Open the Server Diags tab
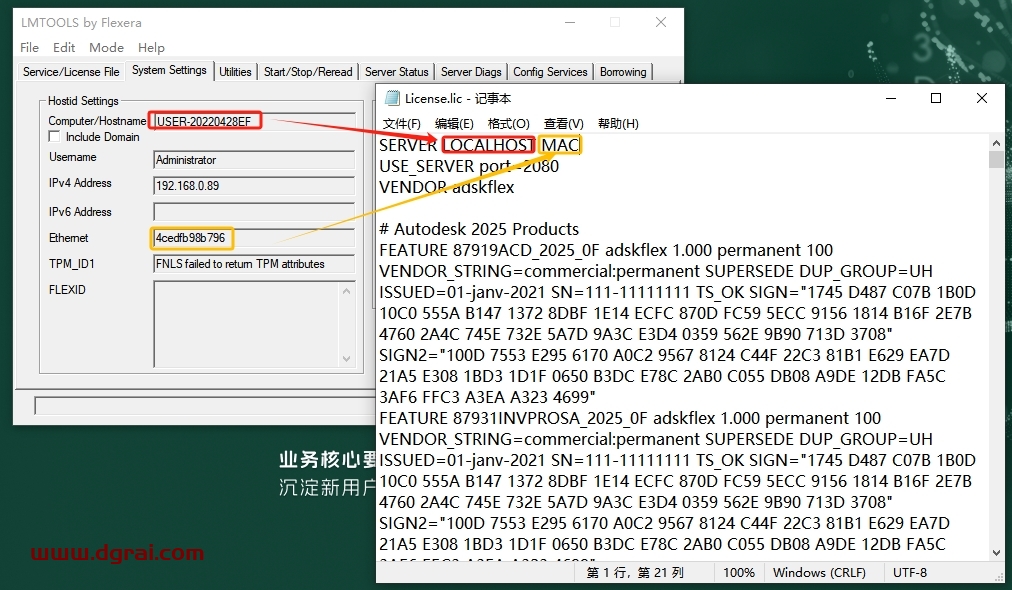The image size is (1012, 590). point(471,72)
